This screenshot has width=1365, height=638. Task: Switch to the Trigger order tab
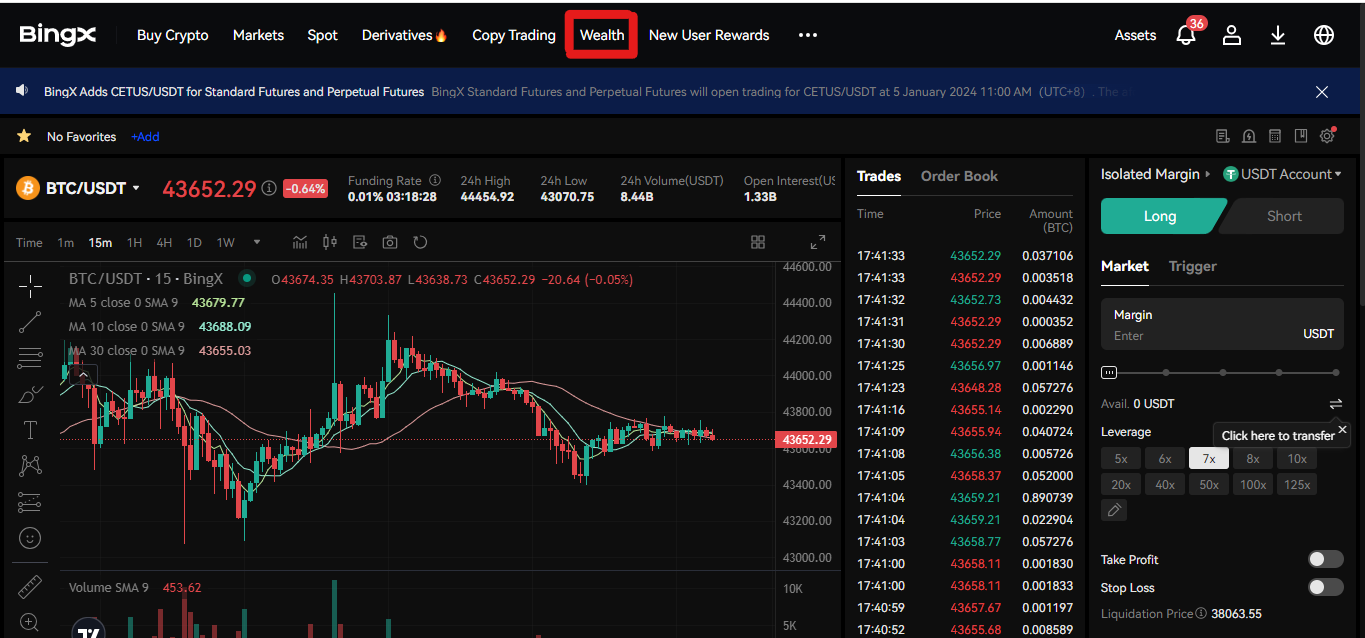[x=1193, y=266]
